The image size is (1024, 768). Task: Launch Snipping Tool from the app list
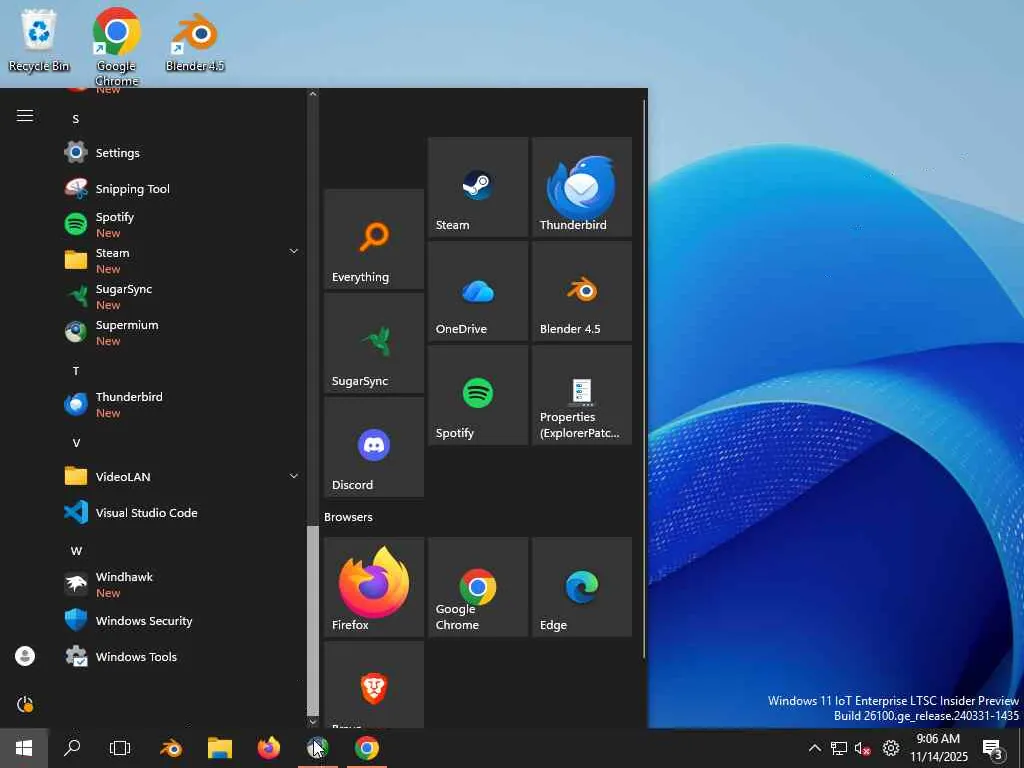click(x=183, y=189)
